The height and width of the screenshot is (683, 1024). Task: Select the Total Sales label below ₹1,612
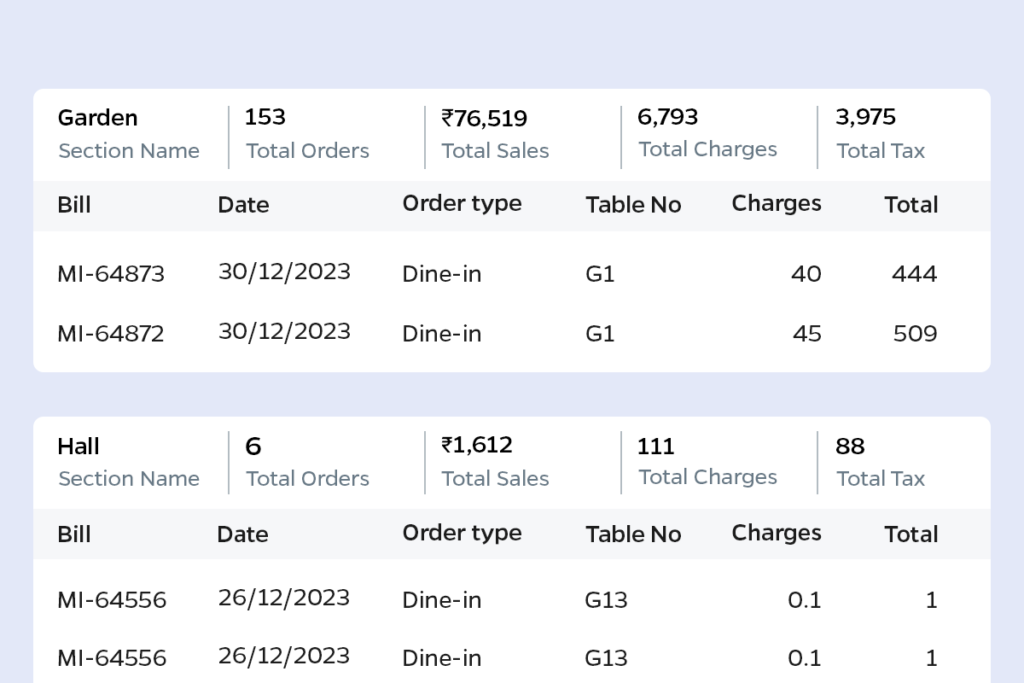pyautogui.click(x=495, y=479)
